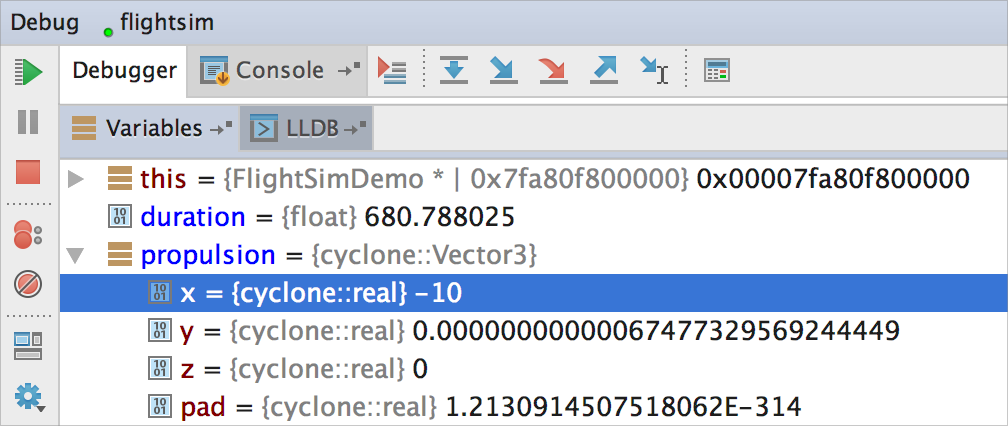Stop the debug session with red square
The width and height of the screenshot is (1008, 426).
tap(28, 172)
